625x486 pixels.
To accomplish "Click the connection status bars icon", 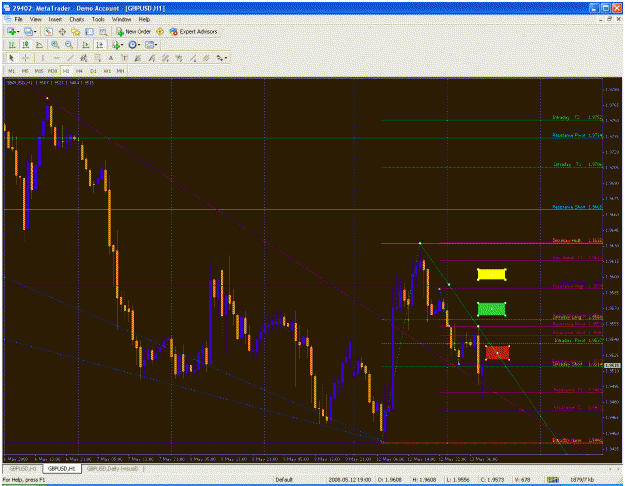I will 552,480.
